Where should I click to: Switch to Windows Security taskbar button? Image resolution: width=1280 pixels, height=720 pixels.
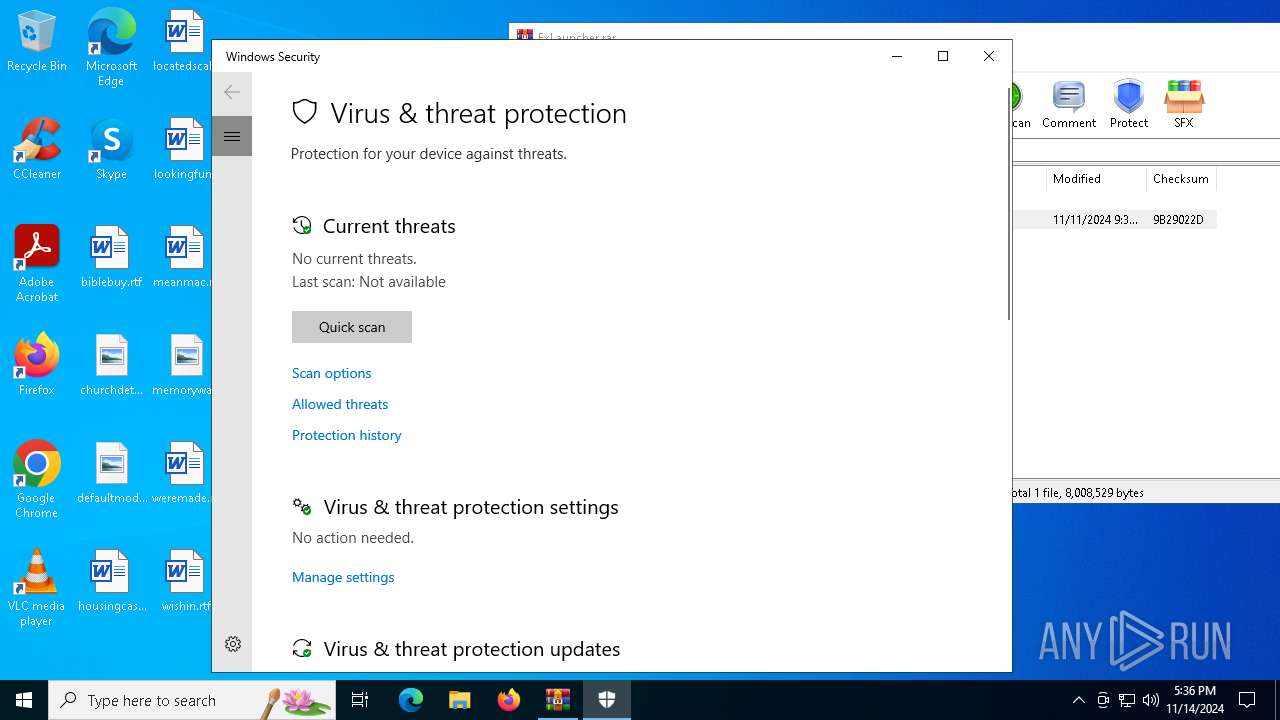(607, 700)
